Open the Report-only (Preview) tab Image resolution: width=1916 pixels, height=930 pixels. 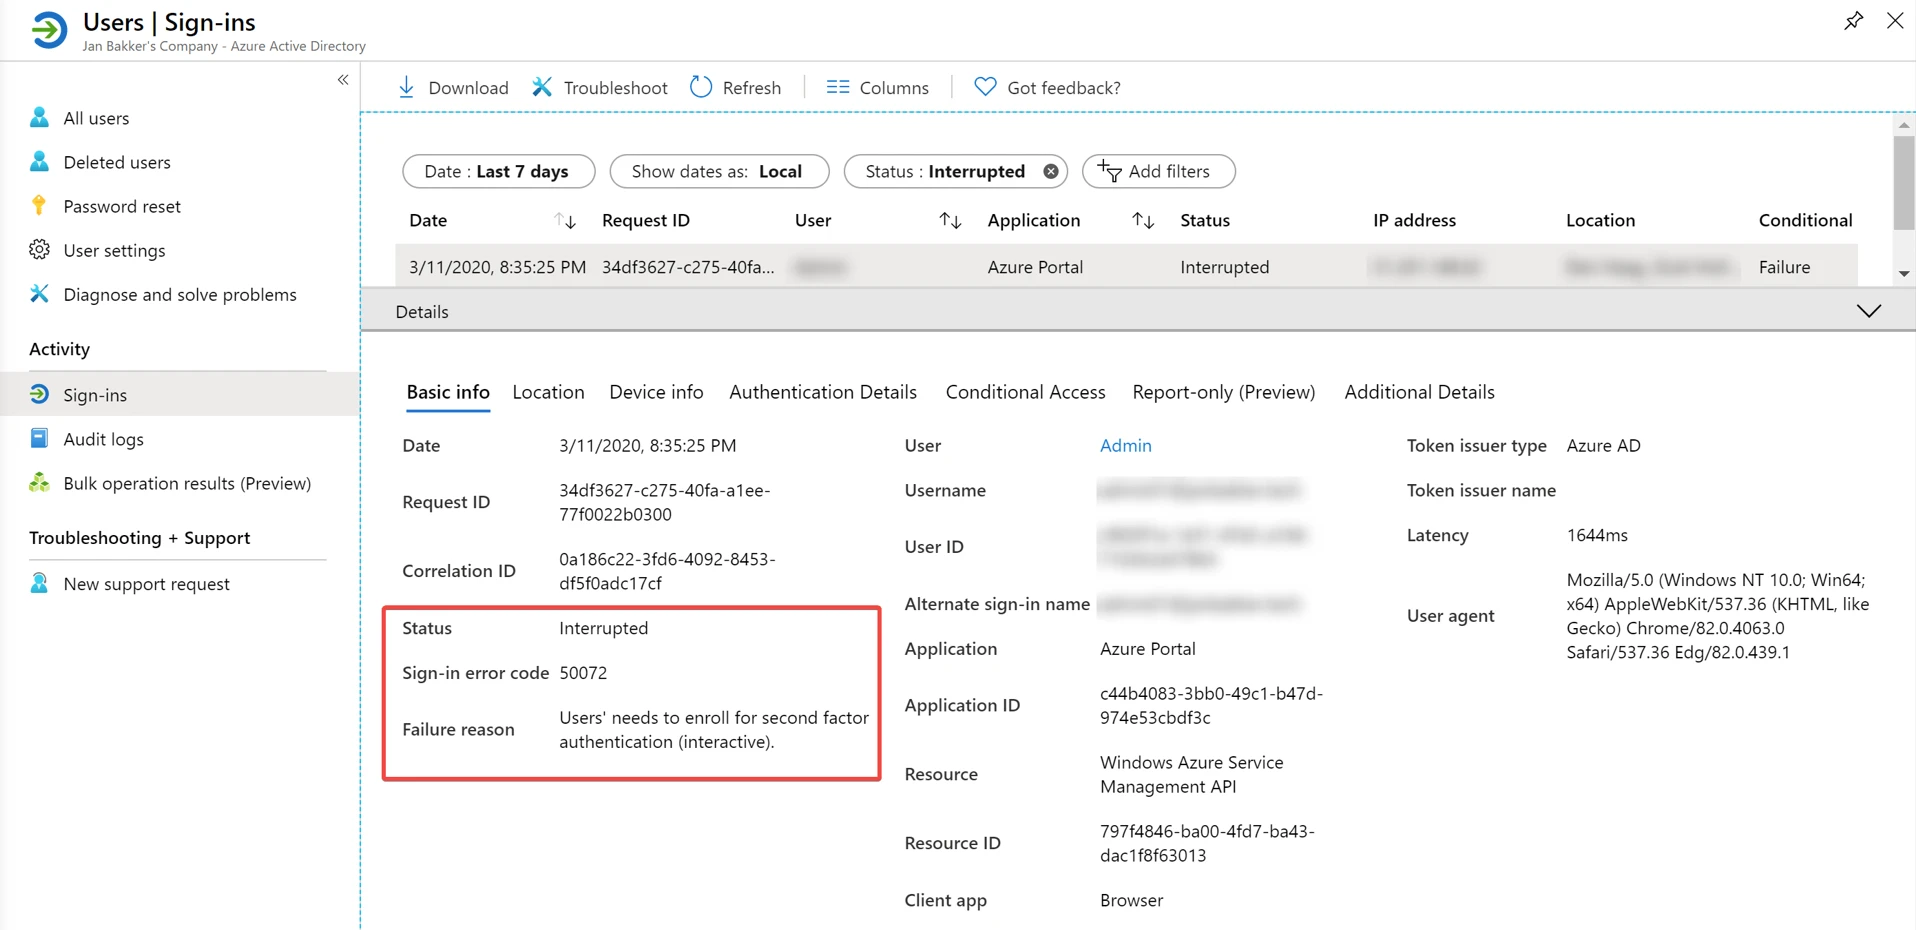(1223, 392)
